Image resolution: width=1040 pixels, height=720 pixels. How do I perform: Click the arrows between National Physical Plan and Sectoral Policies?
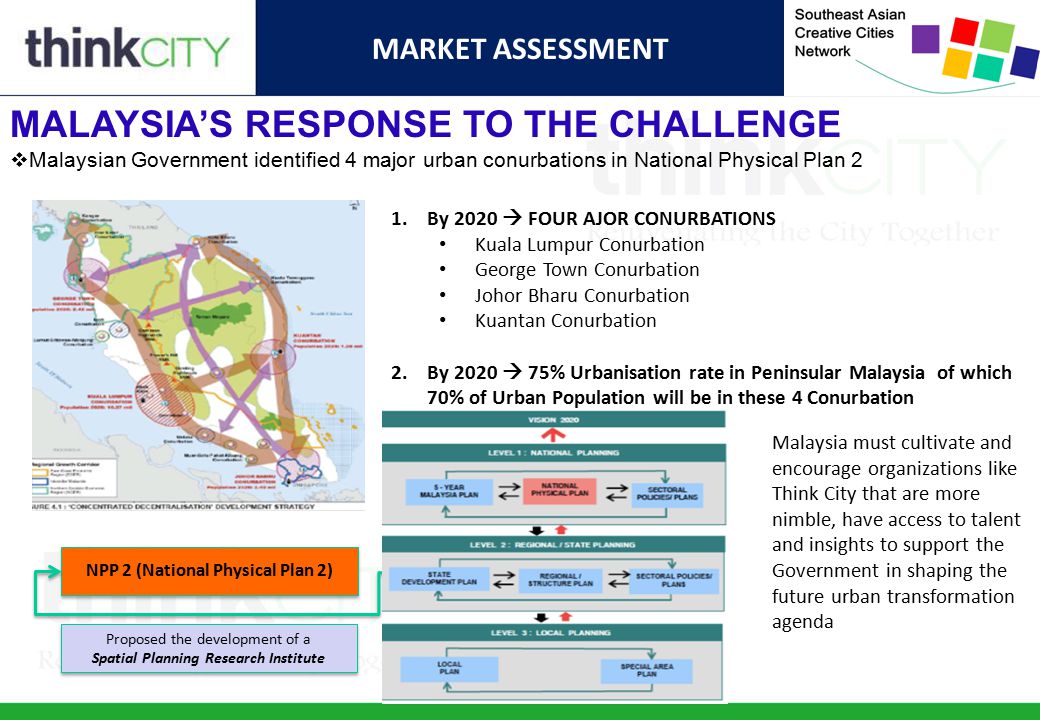(616, 492)
